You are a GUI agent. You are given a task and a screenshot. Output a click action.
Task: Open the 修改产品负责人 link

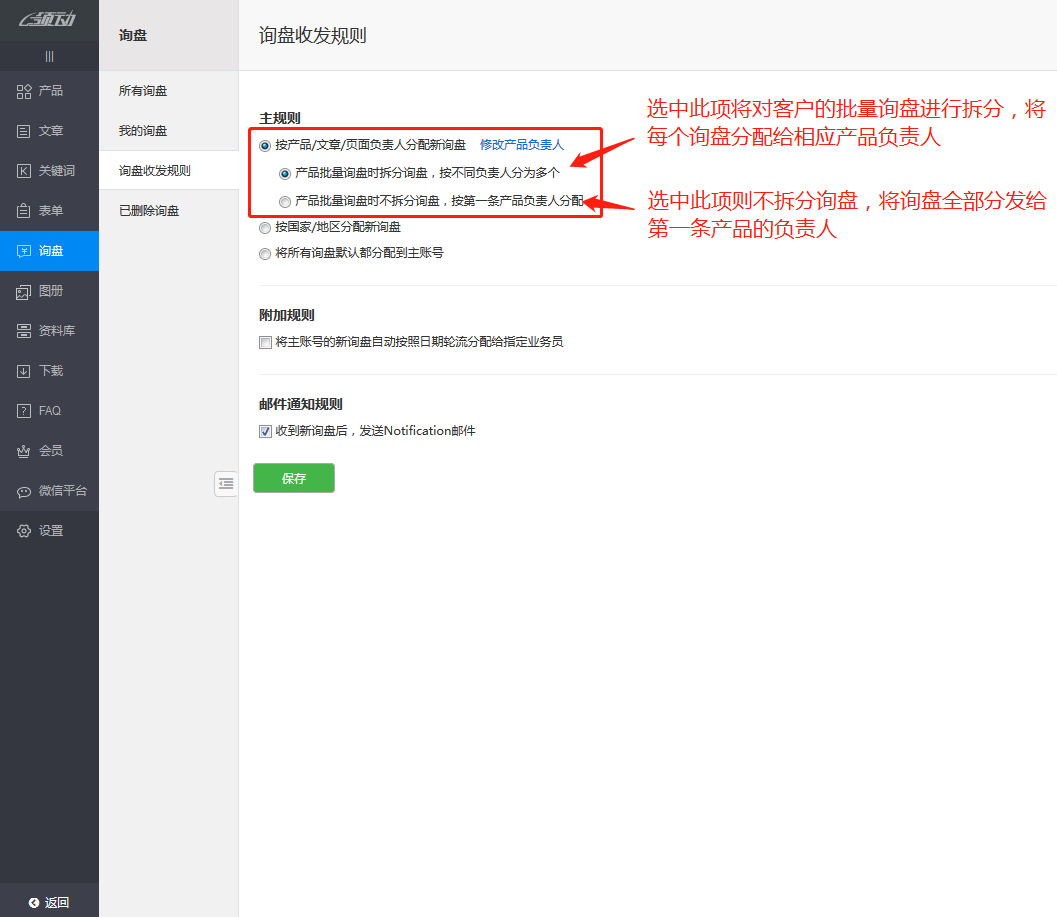524,144
